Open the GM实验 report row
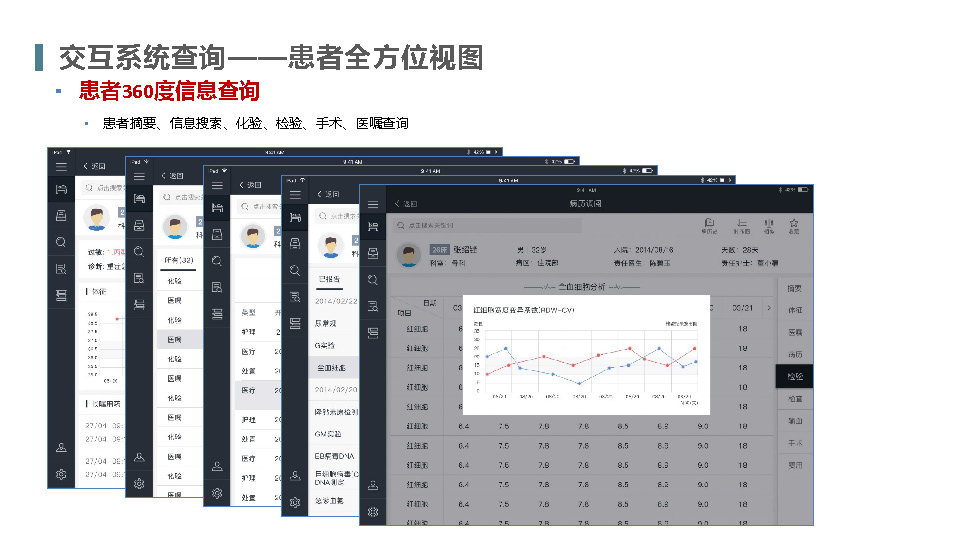This screenshot has width=960, height=540. [334, 434]
